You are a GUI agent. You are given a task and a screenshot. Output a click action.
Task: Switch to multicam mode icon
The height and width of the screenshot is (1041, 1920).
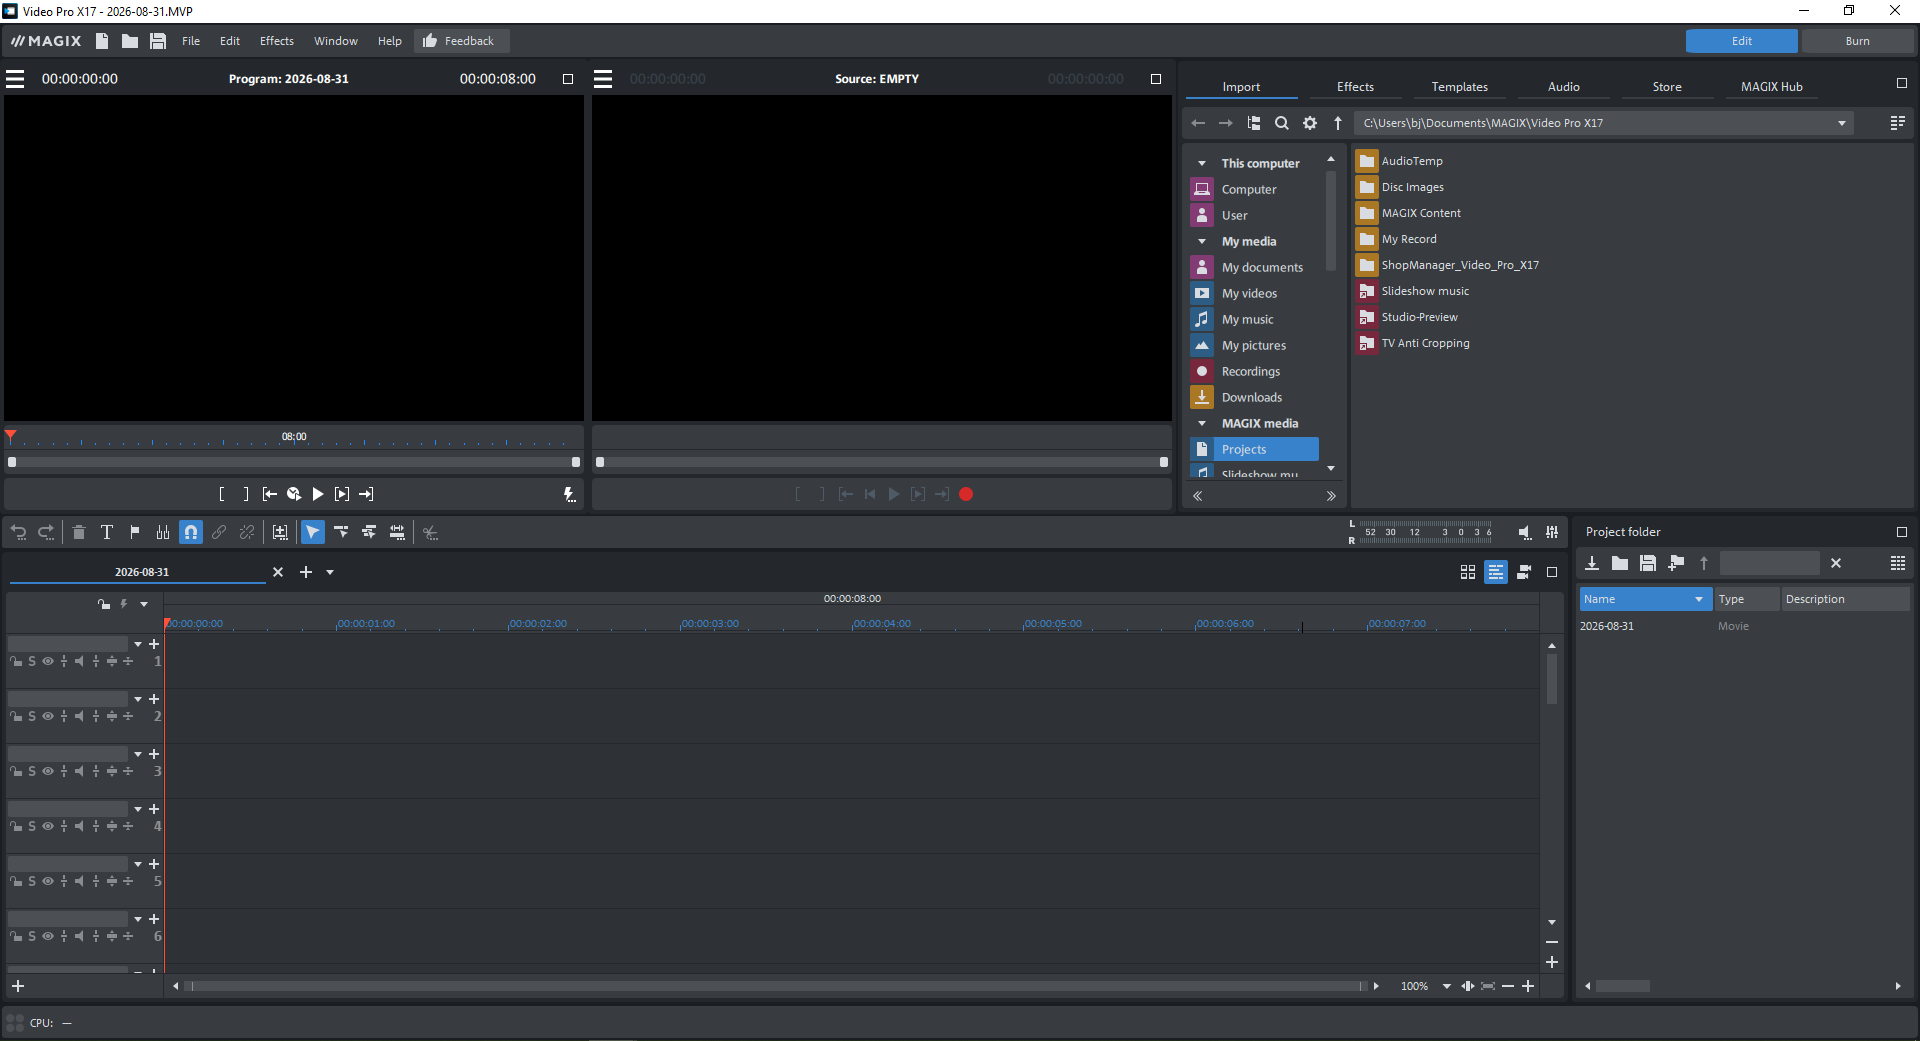1524,572
